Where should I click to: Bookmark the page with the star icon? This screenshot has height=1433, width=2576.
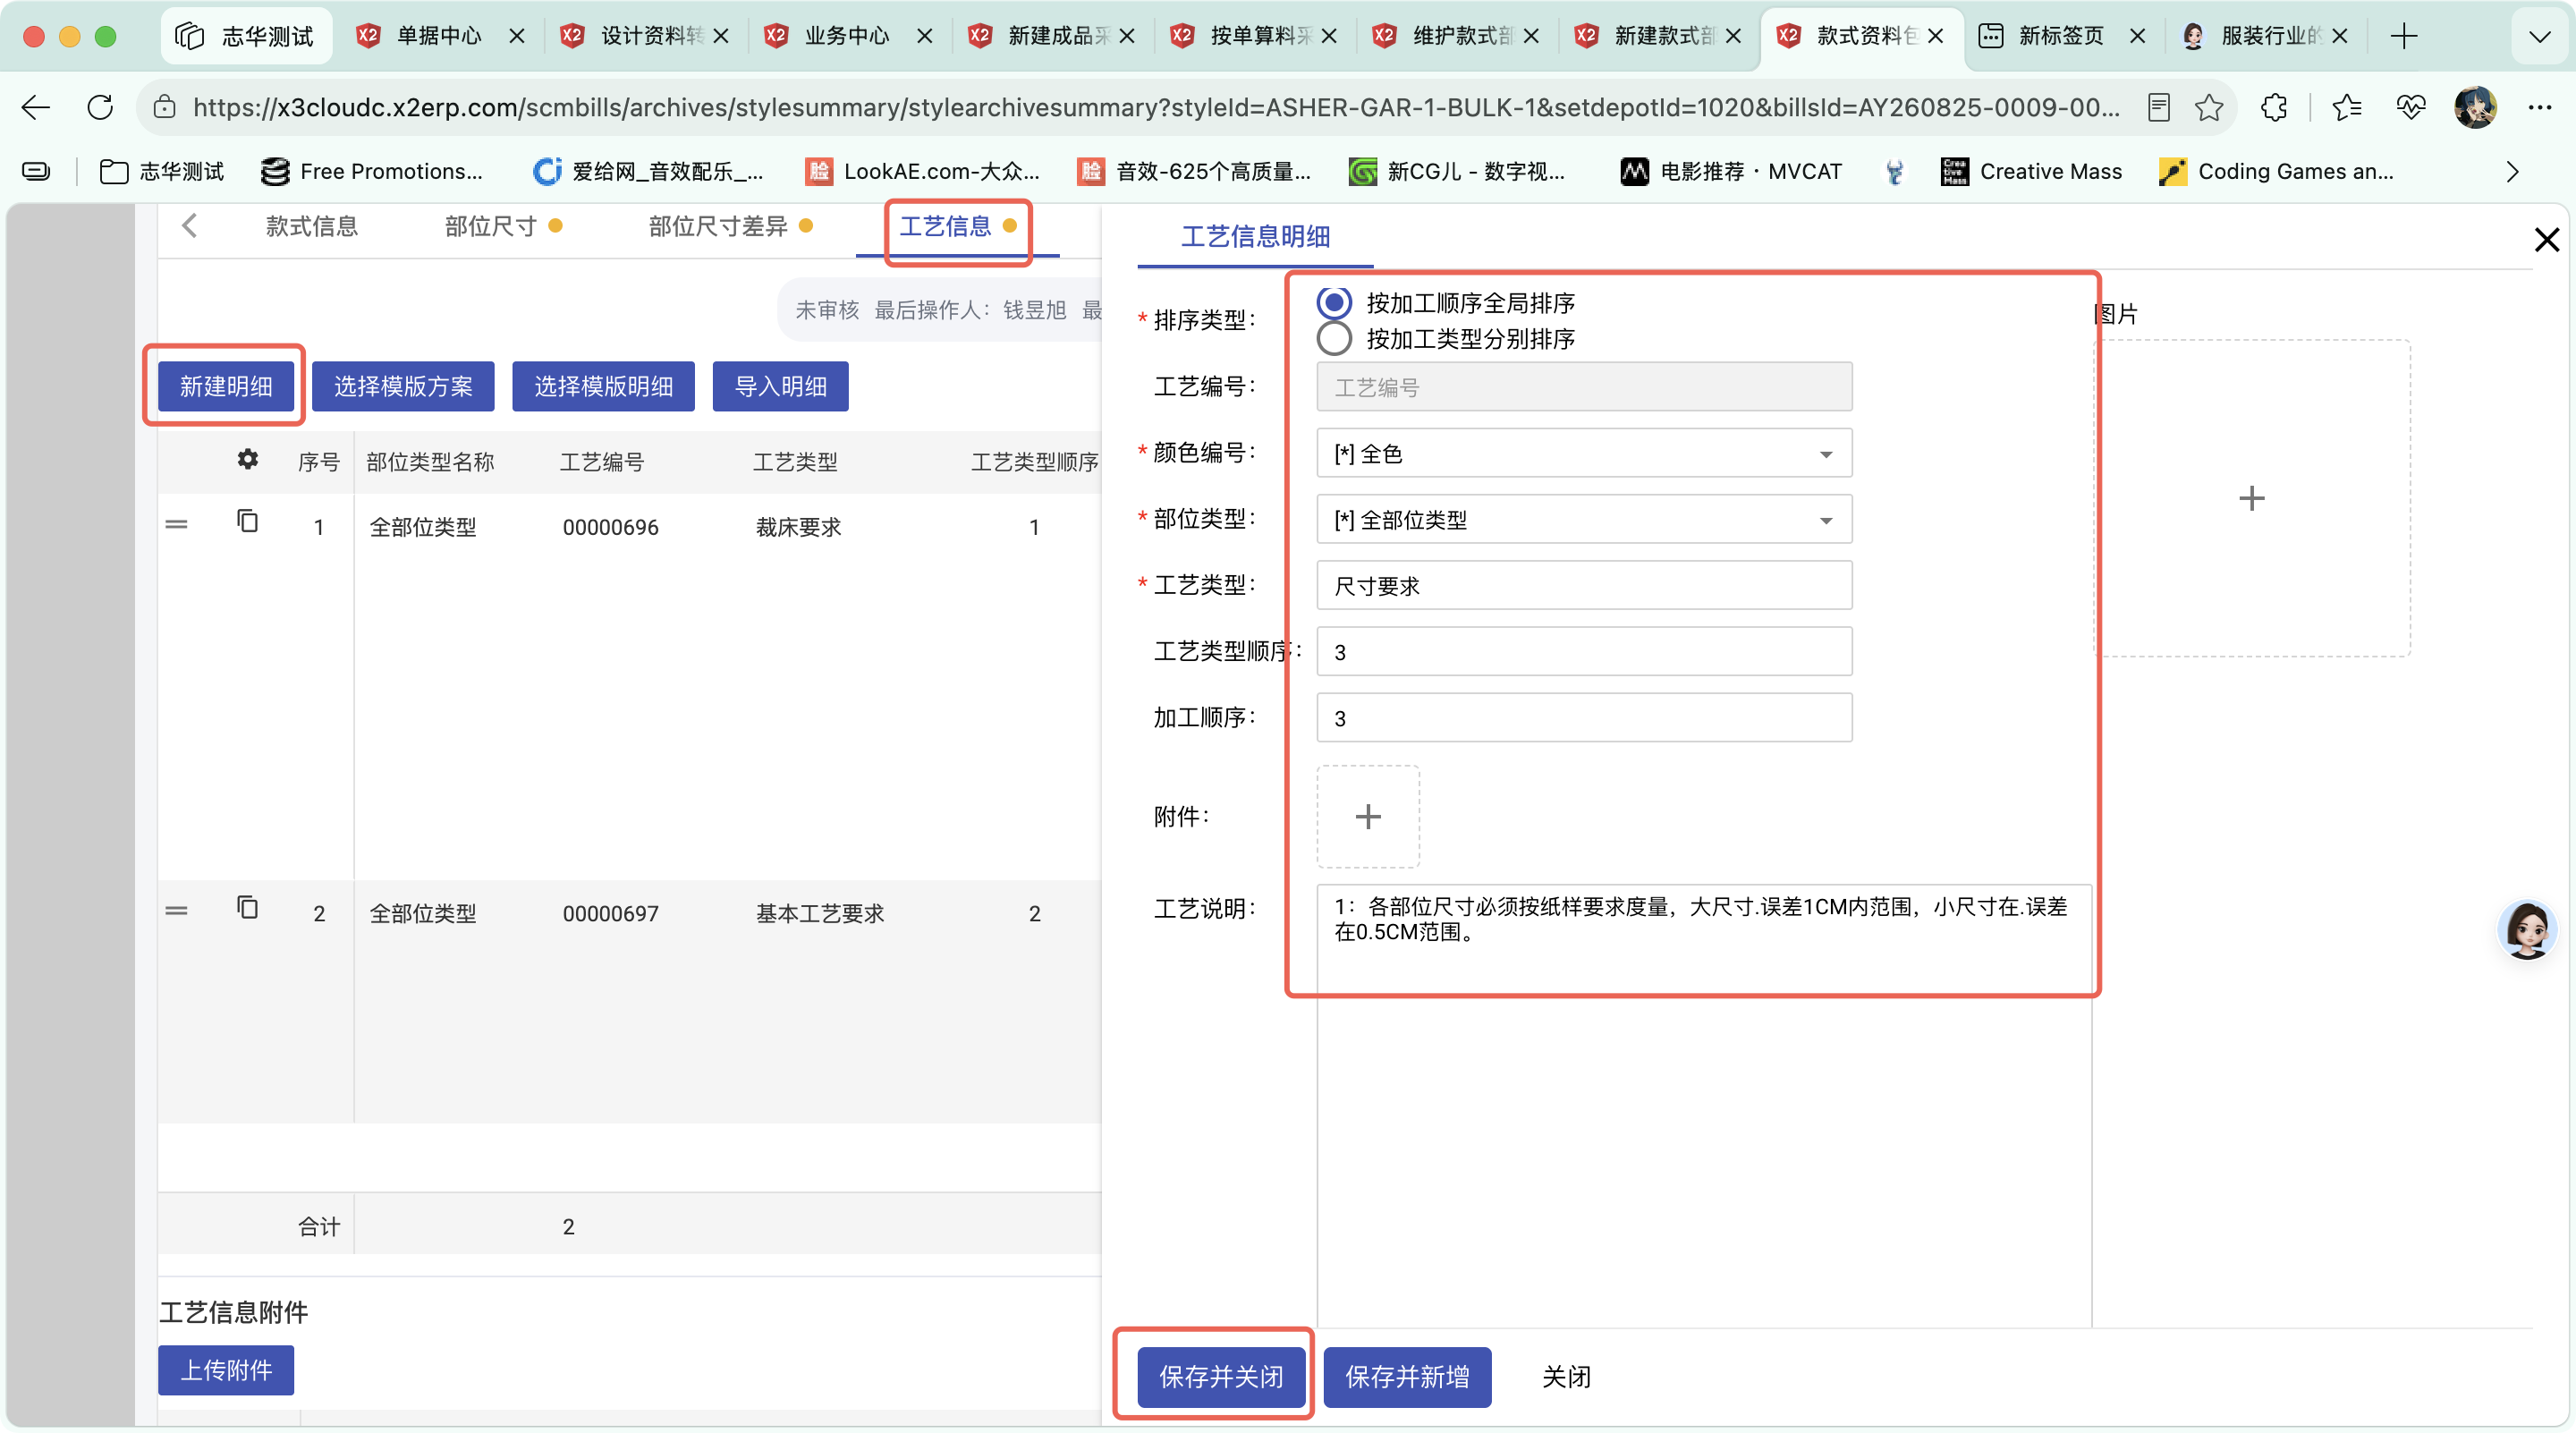tap(2208, 107)
